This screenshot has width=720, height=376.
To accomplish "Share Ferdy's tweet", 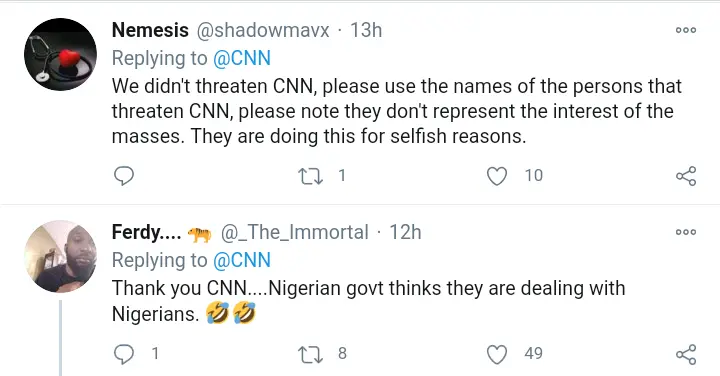I will coord(686,354).
